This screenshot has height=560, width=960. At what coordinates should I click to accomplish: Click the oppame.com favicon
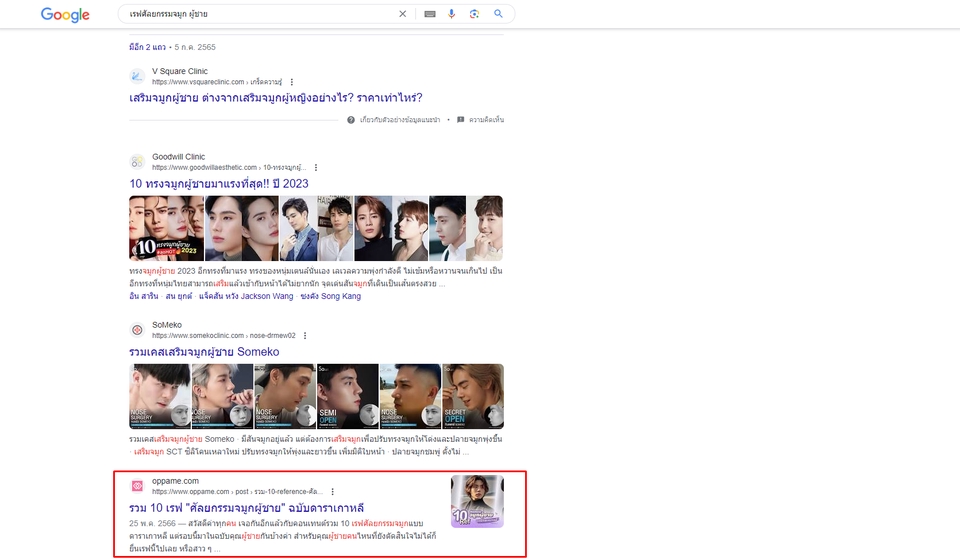pos(137,486)
